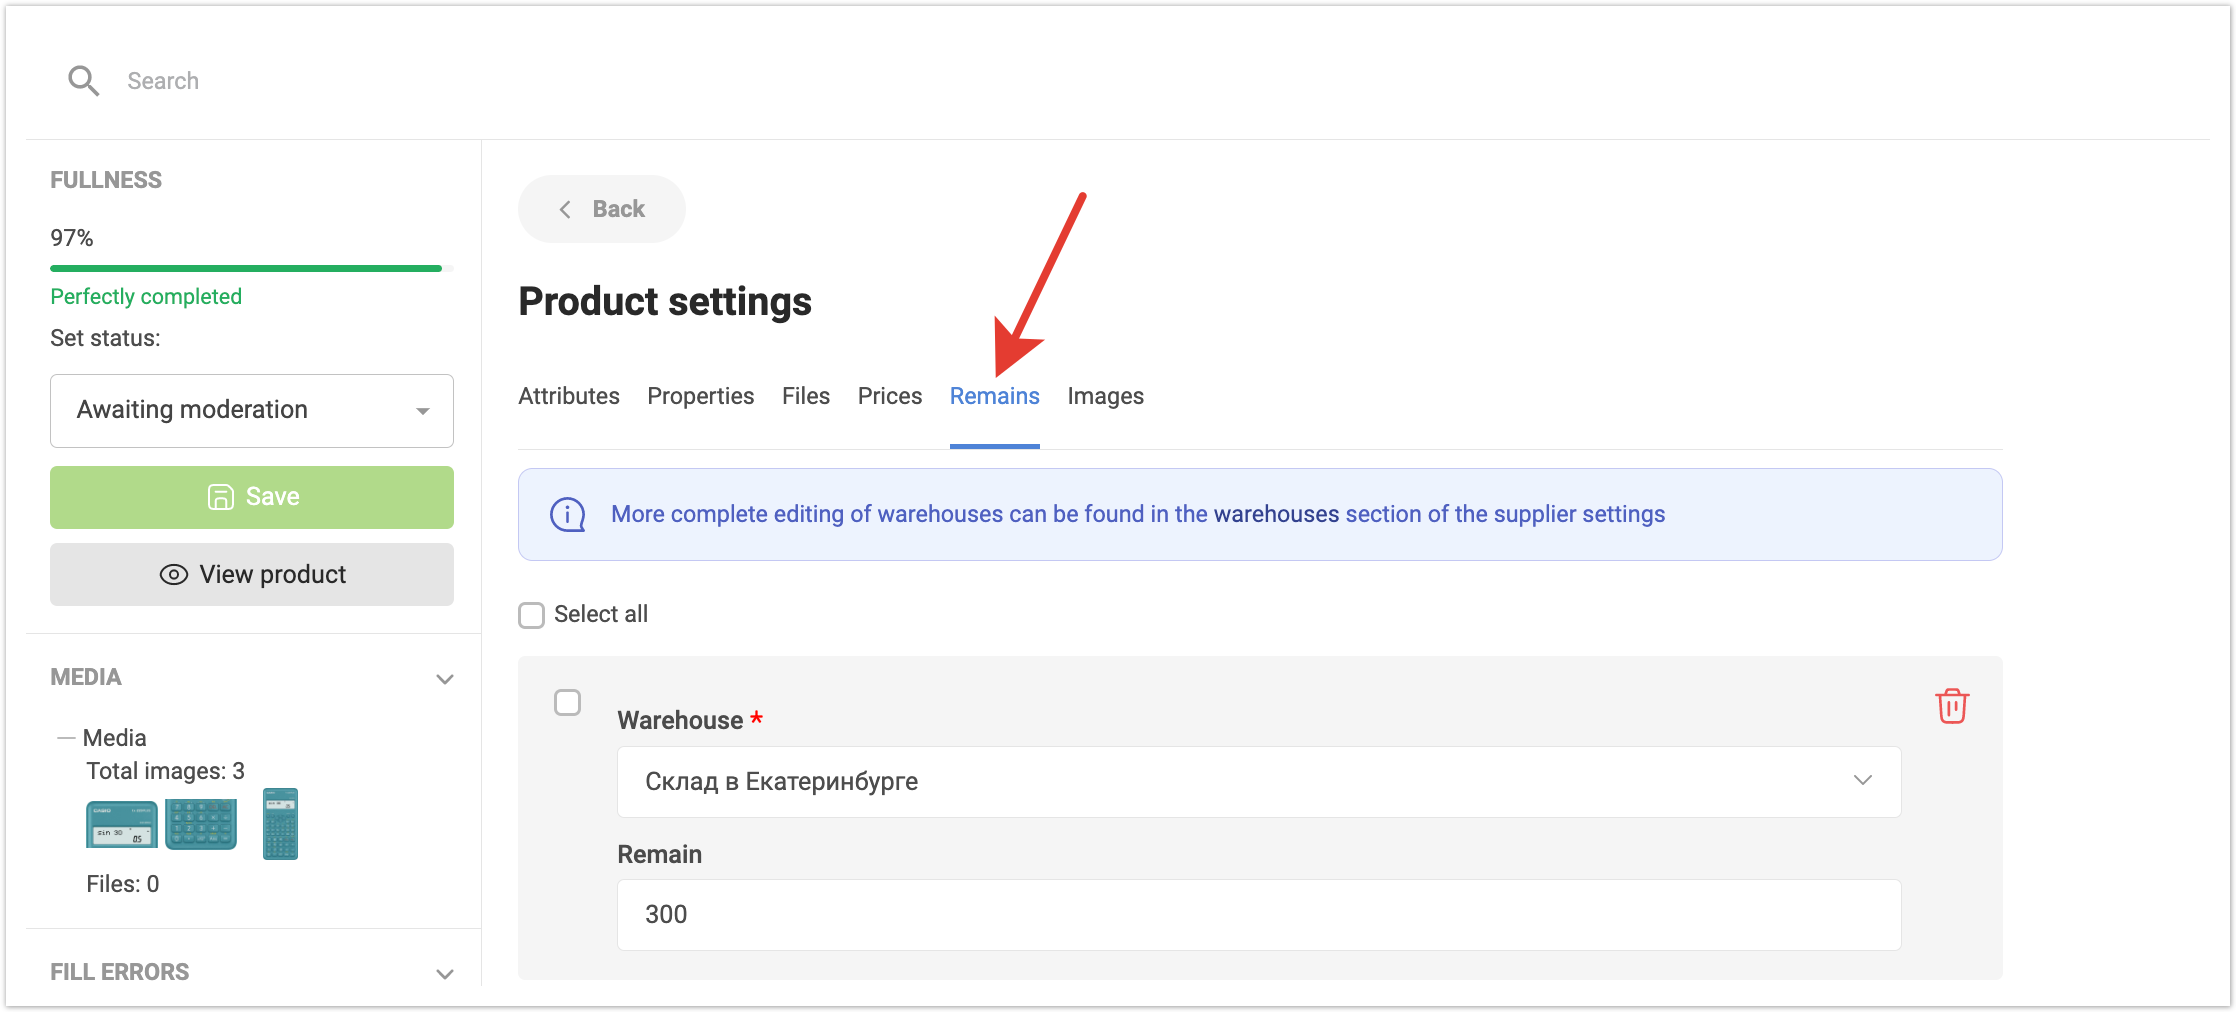
Task: Open the Set status dropdown
Action: coord(251,410)
